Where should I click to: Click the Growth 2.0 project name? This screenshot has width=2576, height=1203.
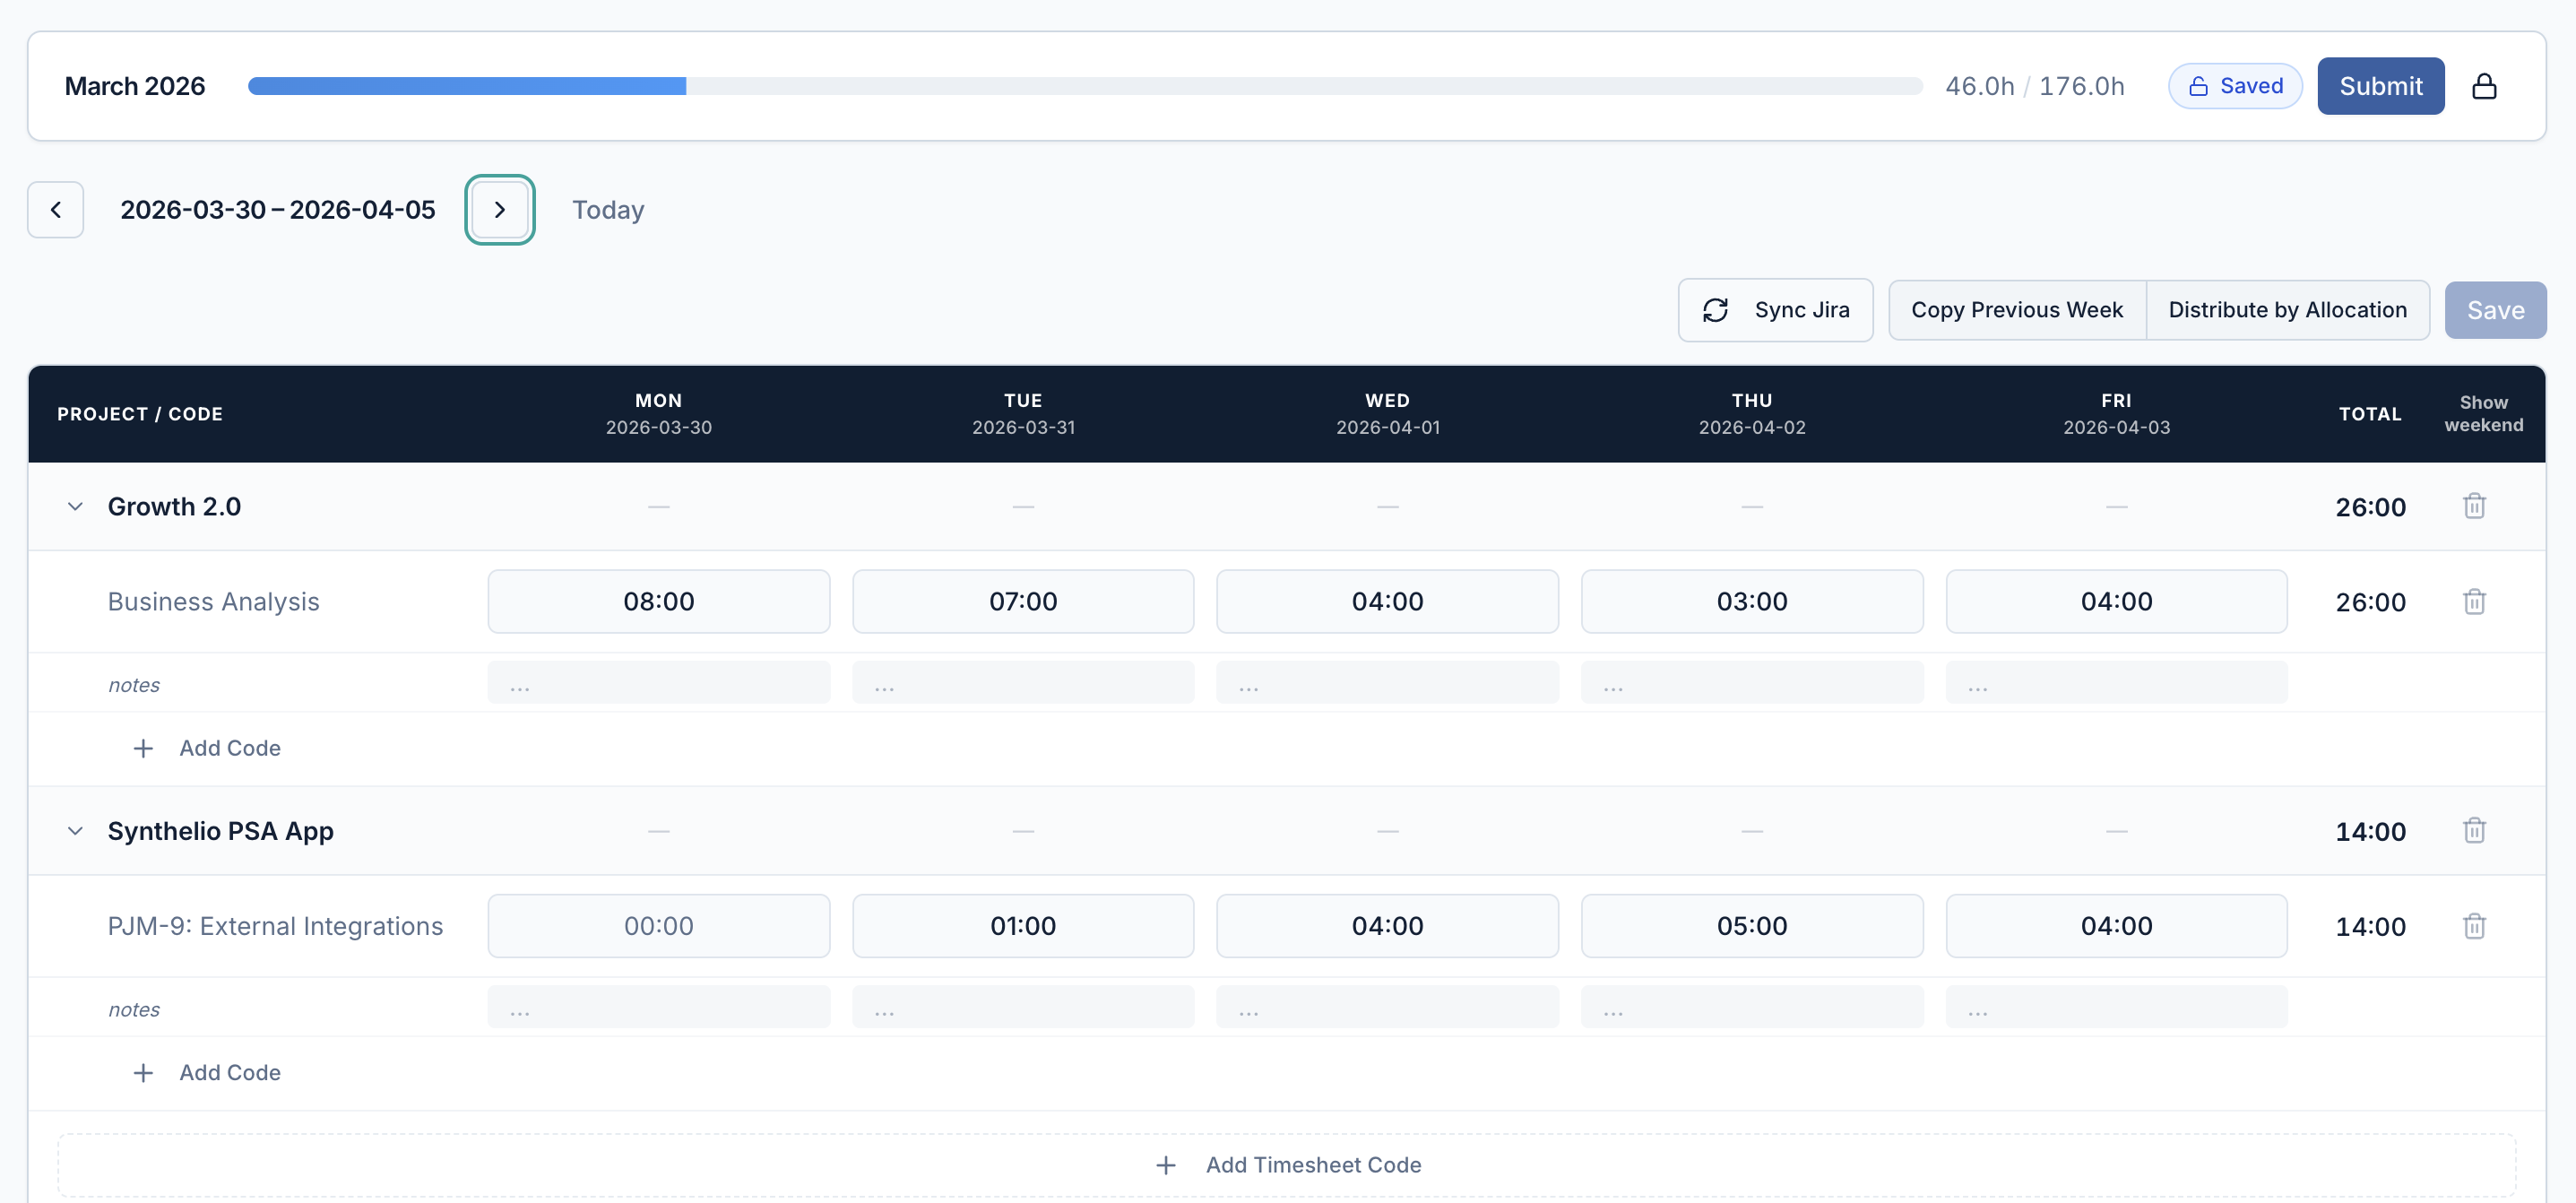pyautogui.click(x=174, y=506)
